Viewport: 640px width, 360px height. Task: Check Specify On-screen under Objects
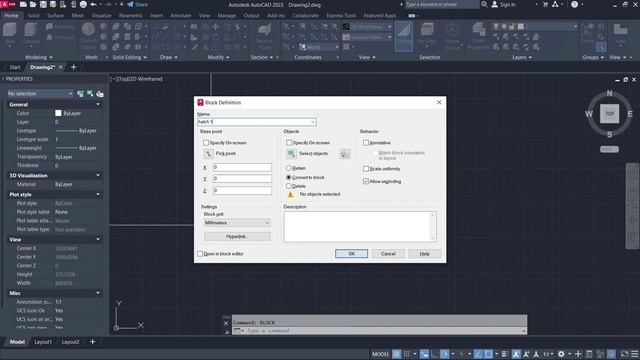(x=289, y=143)
